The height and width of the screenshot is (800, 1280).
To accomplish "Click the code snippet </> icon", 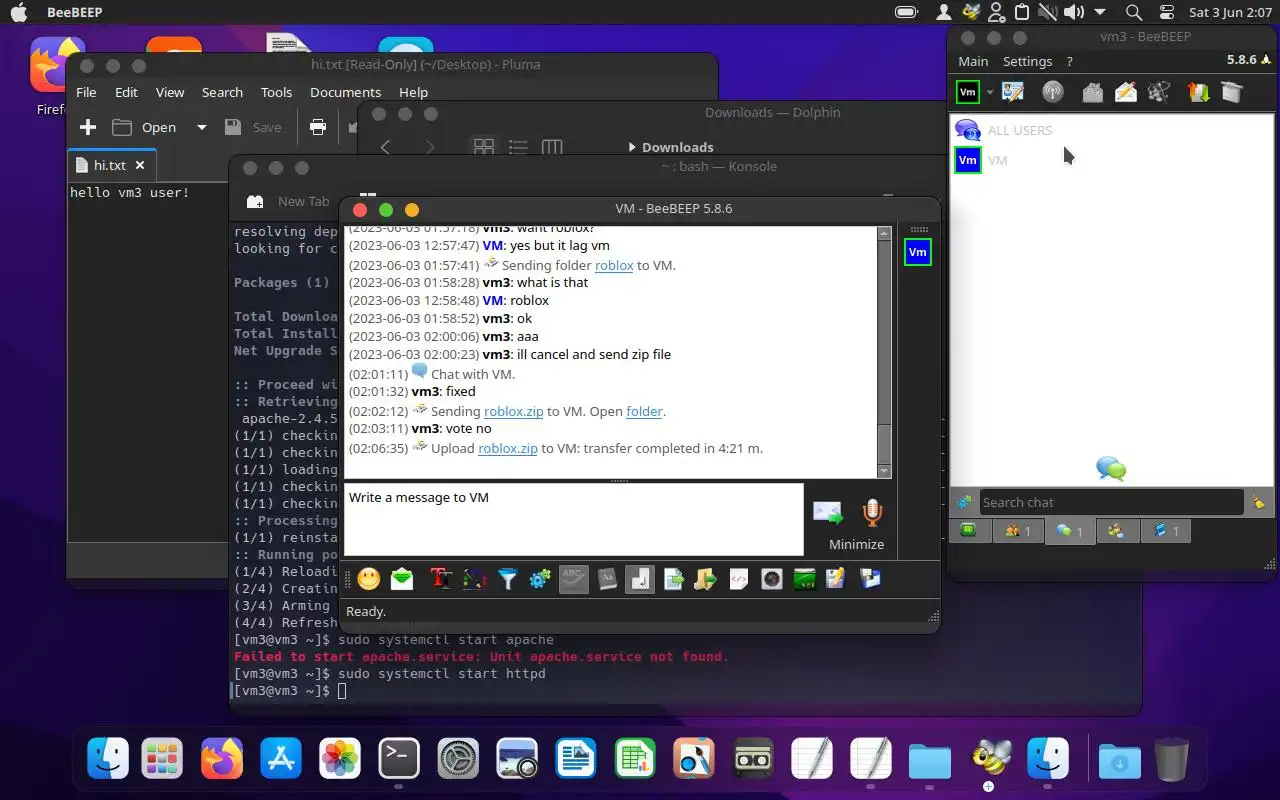I will tap(739, 579).
